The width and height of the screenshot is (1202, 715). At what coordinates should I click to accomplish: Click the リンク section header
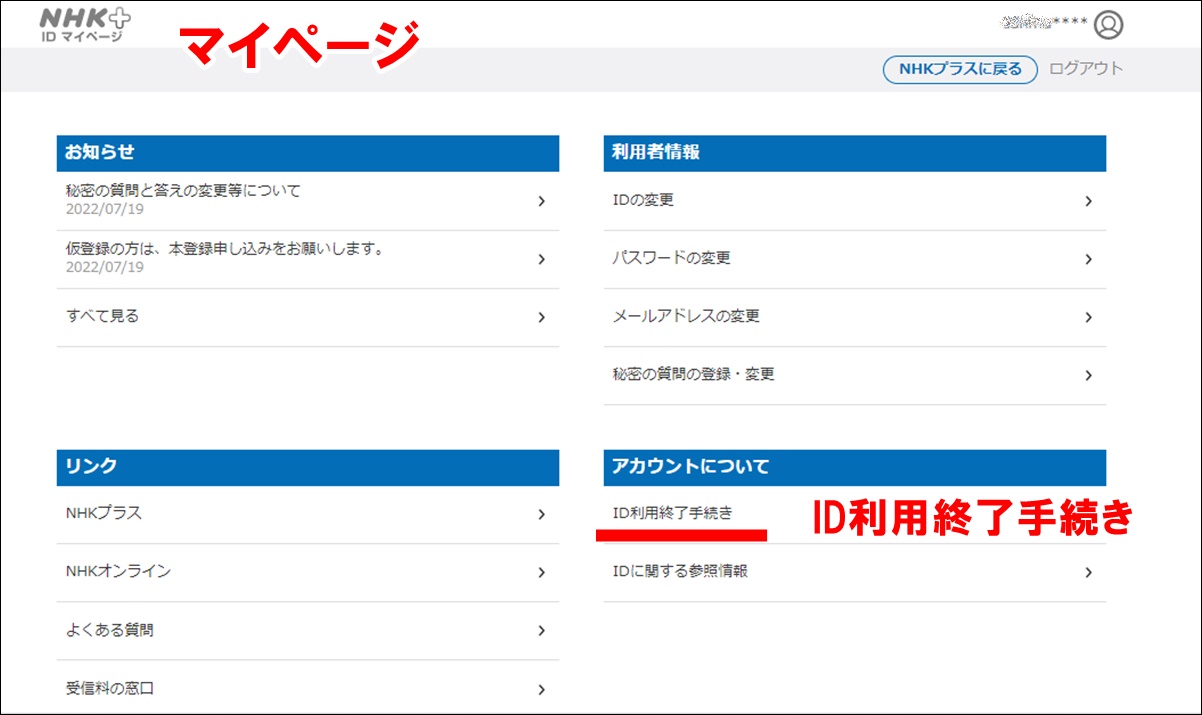pyautogui.click(x=308, y=467)
